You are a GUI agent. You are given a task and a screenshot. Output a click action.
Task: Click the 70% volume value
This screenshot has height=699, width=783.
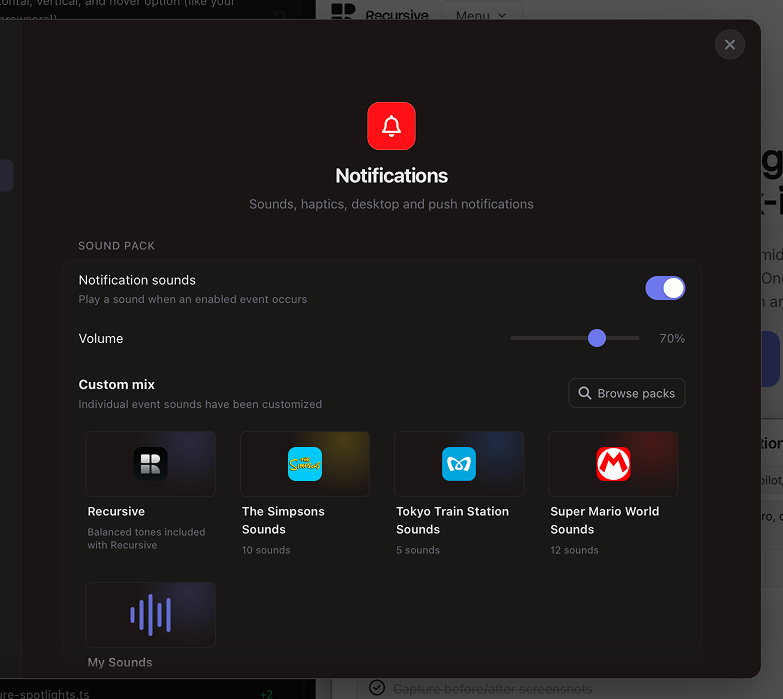[x=672, y=339]
